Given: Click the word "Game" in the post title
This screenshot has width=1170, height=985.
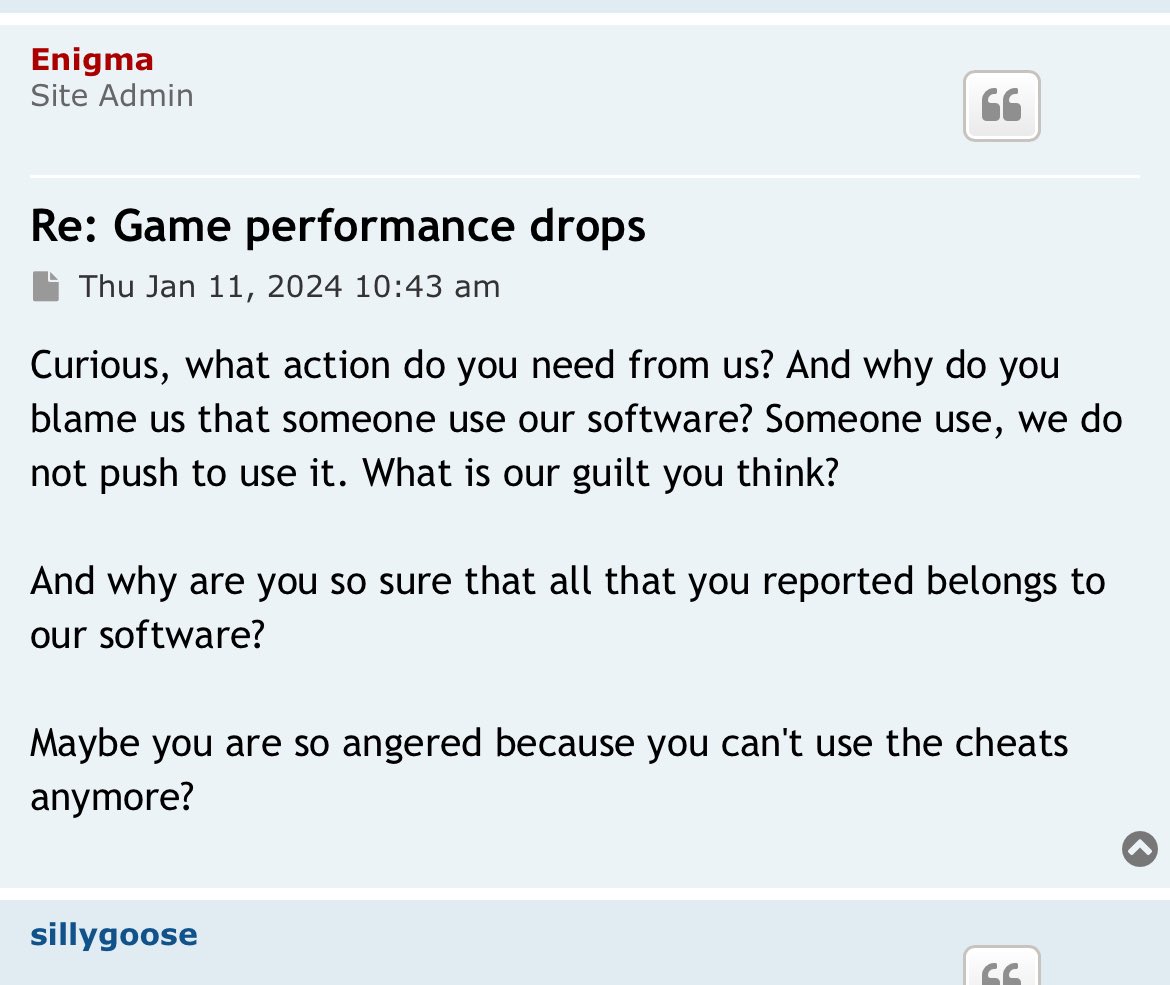Looking at the screenshot, I should pos(172,226).
